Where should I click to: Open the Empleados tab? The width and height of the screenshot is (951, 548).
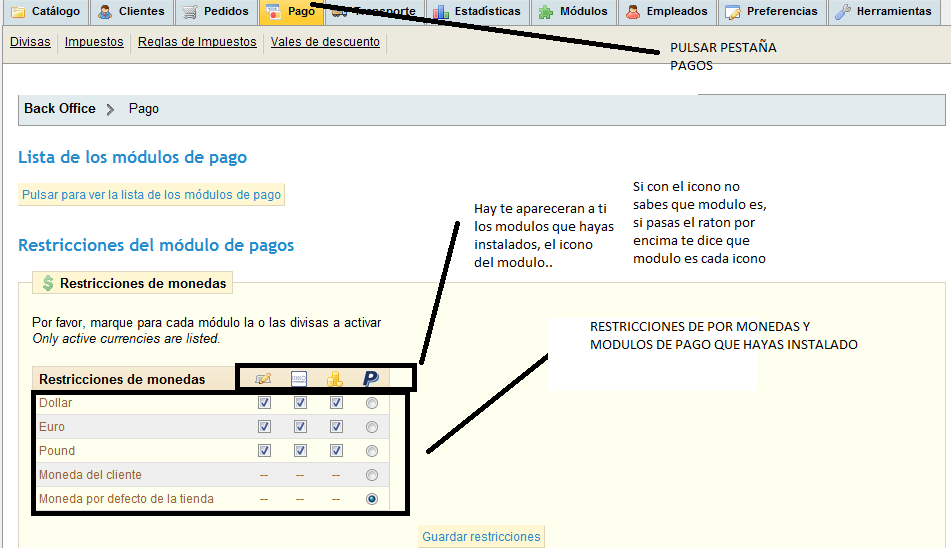tap(667, 11)
